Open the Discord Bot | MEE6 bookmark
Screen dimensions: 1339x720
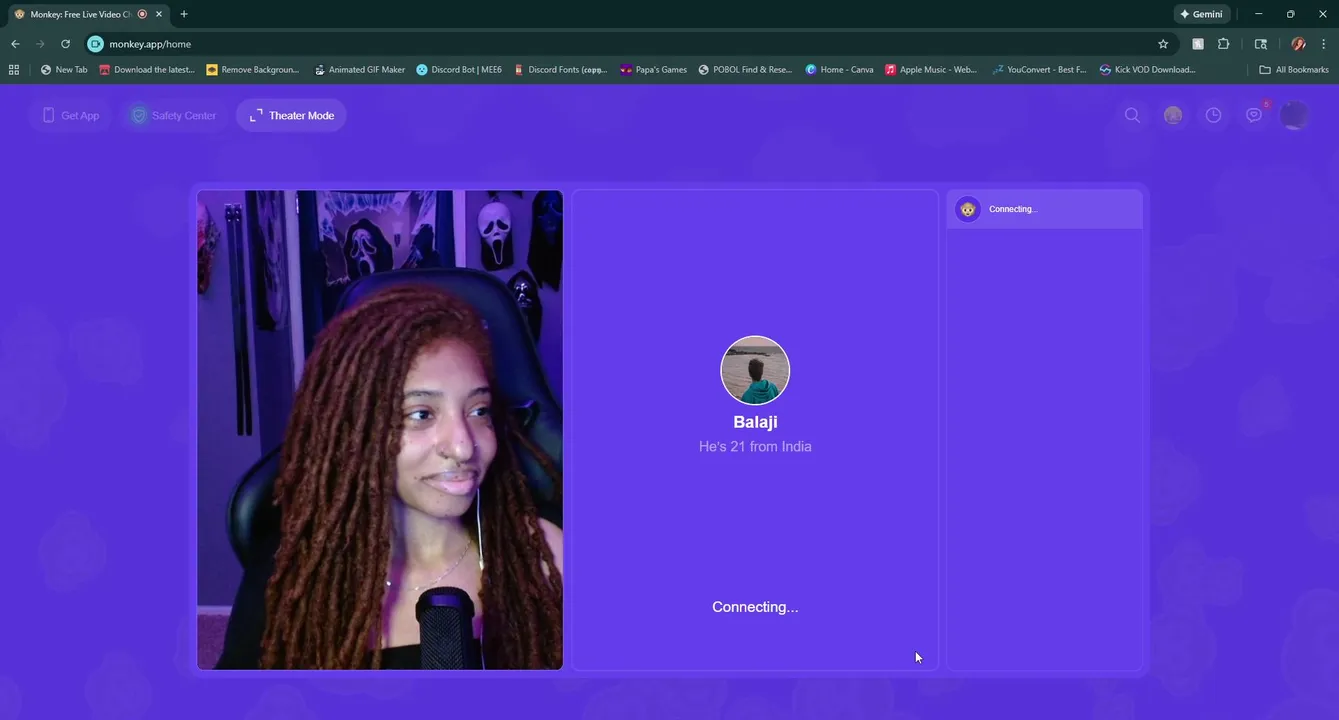(x=459, y=70)
